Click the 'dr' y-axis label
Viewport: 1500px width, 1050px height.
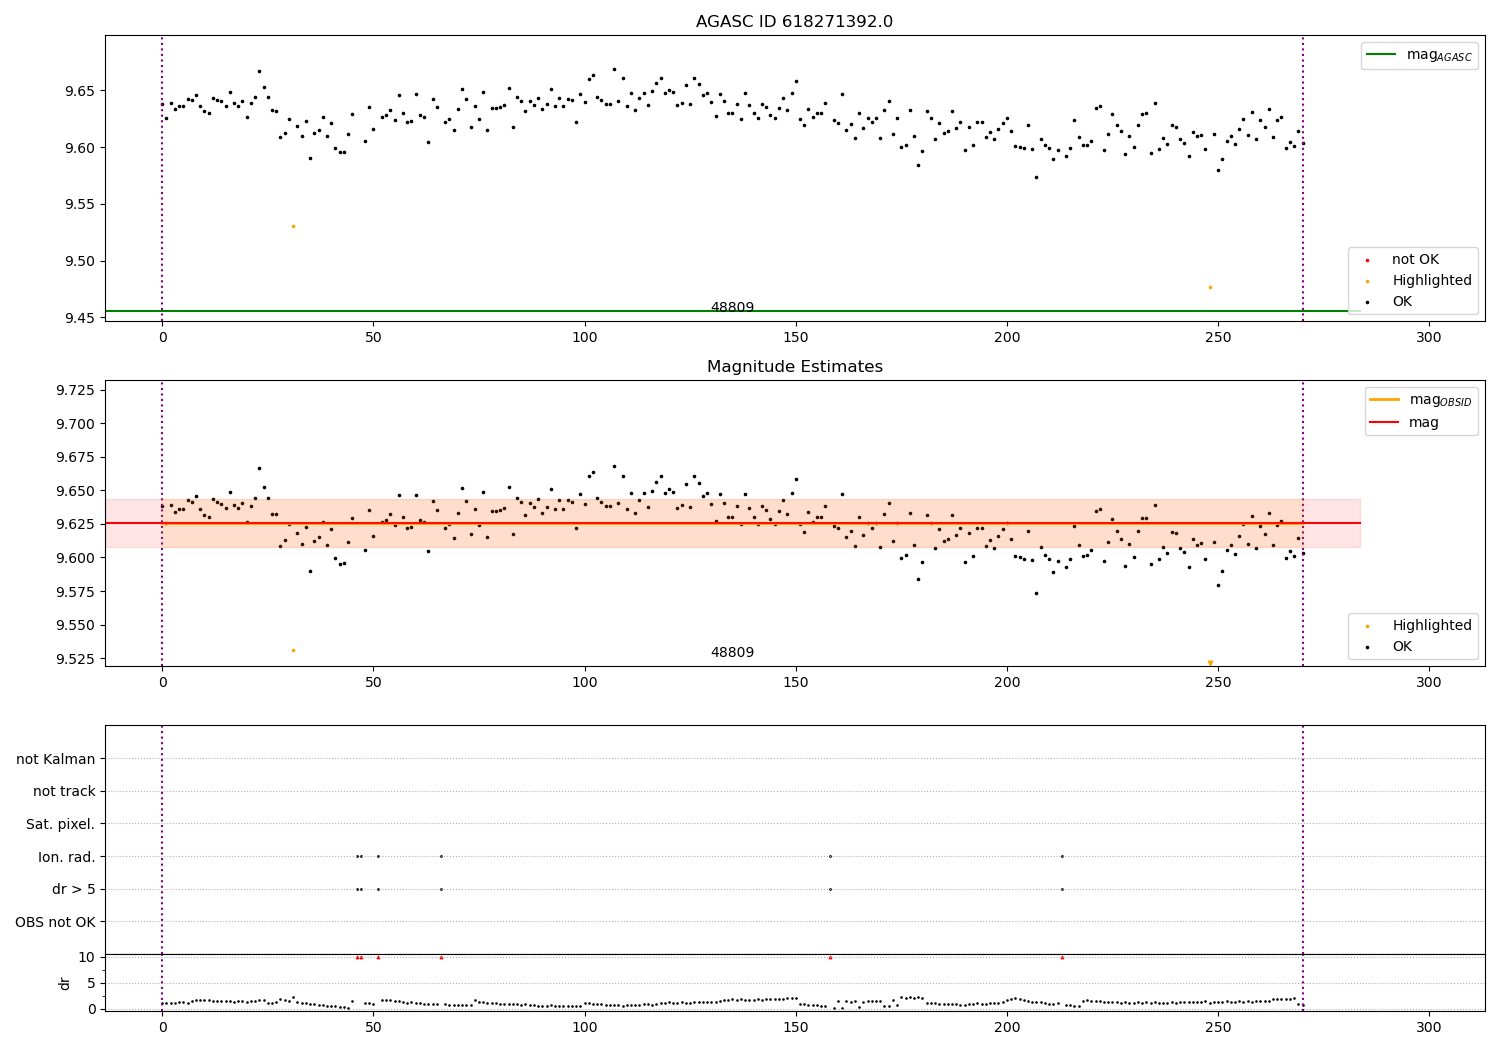(65, 983)
